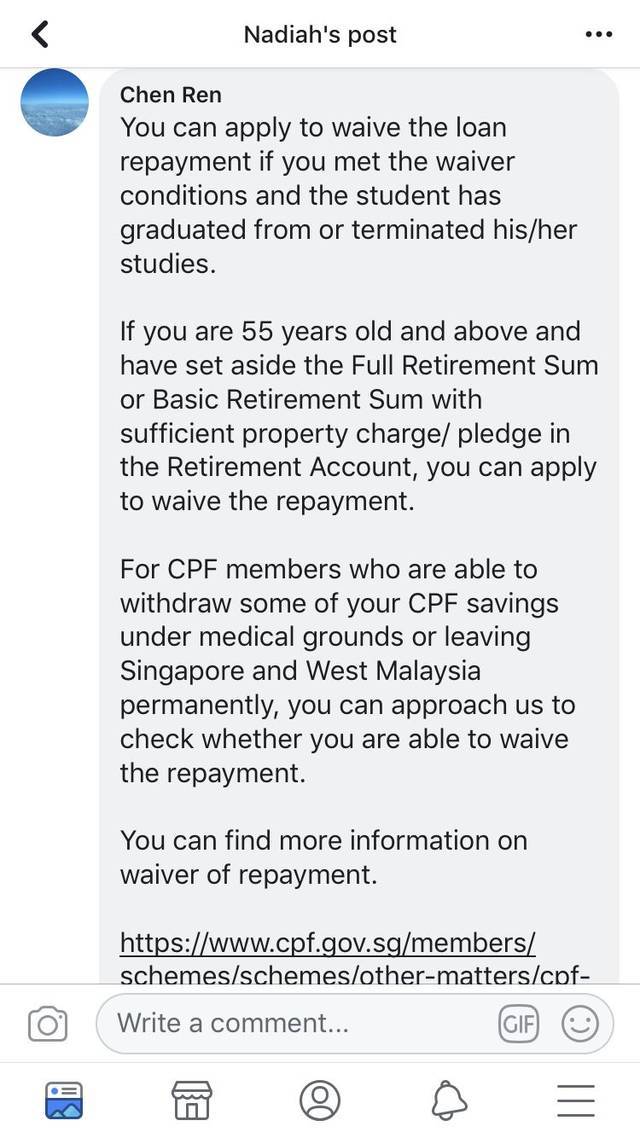The width and height of the screenshot is (640, 1138).
Task: Tap the paragraph about 55 years old
Action: (358, 416)
